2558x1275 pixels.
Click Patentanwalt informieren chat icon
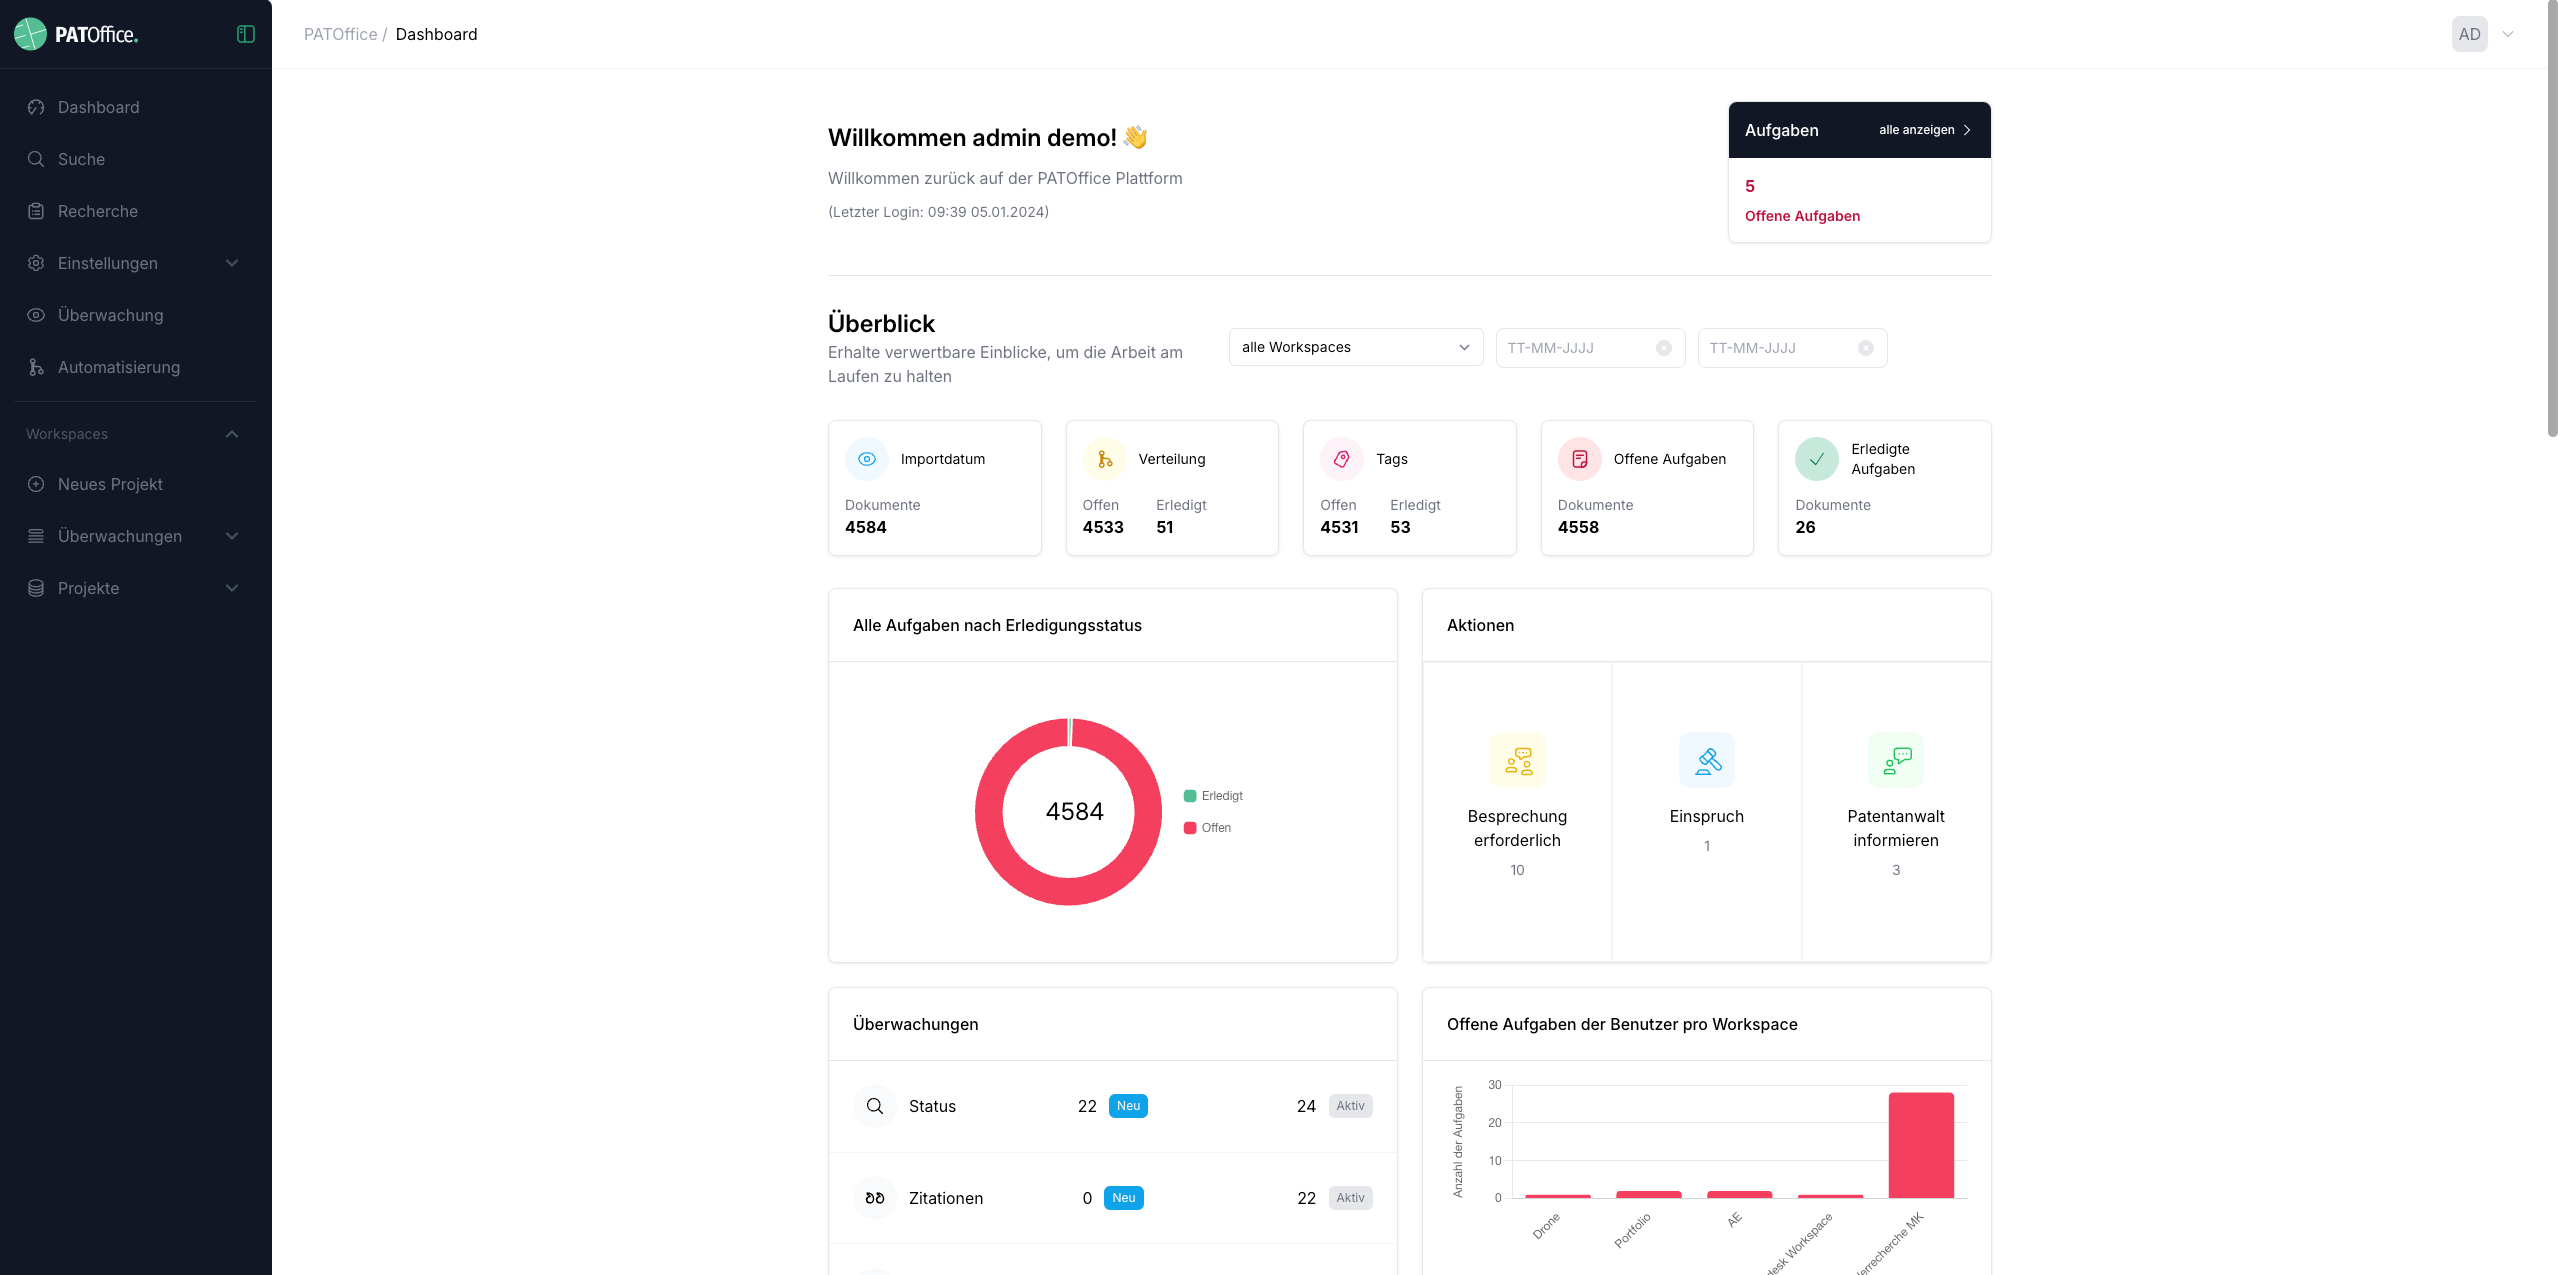[x=1895, y=761]
